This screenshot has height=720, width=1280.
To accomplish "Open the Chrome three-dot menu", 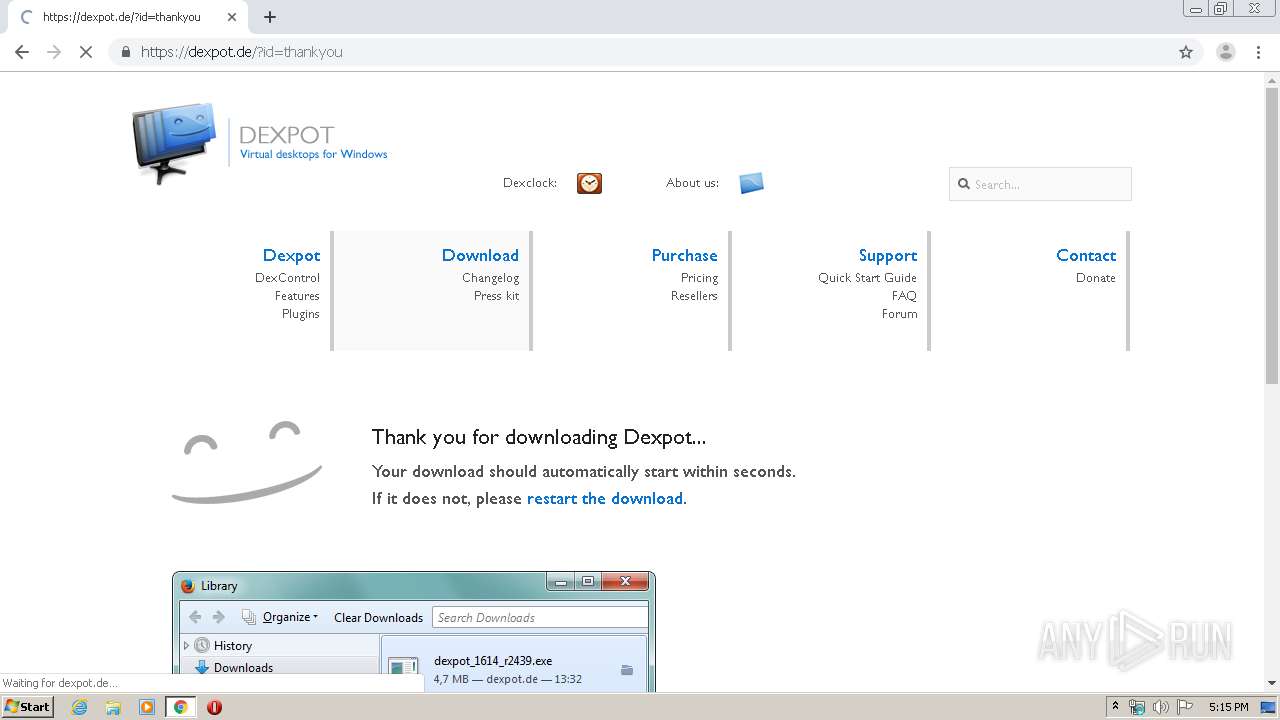I will (1259, 52).
